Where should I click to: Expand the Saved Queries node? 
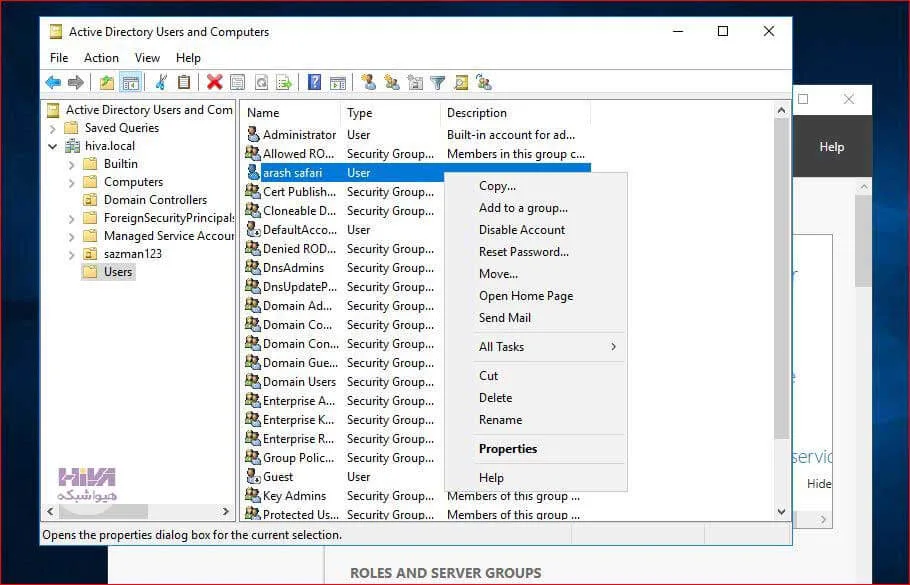pos(53,128)
